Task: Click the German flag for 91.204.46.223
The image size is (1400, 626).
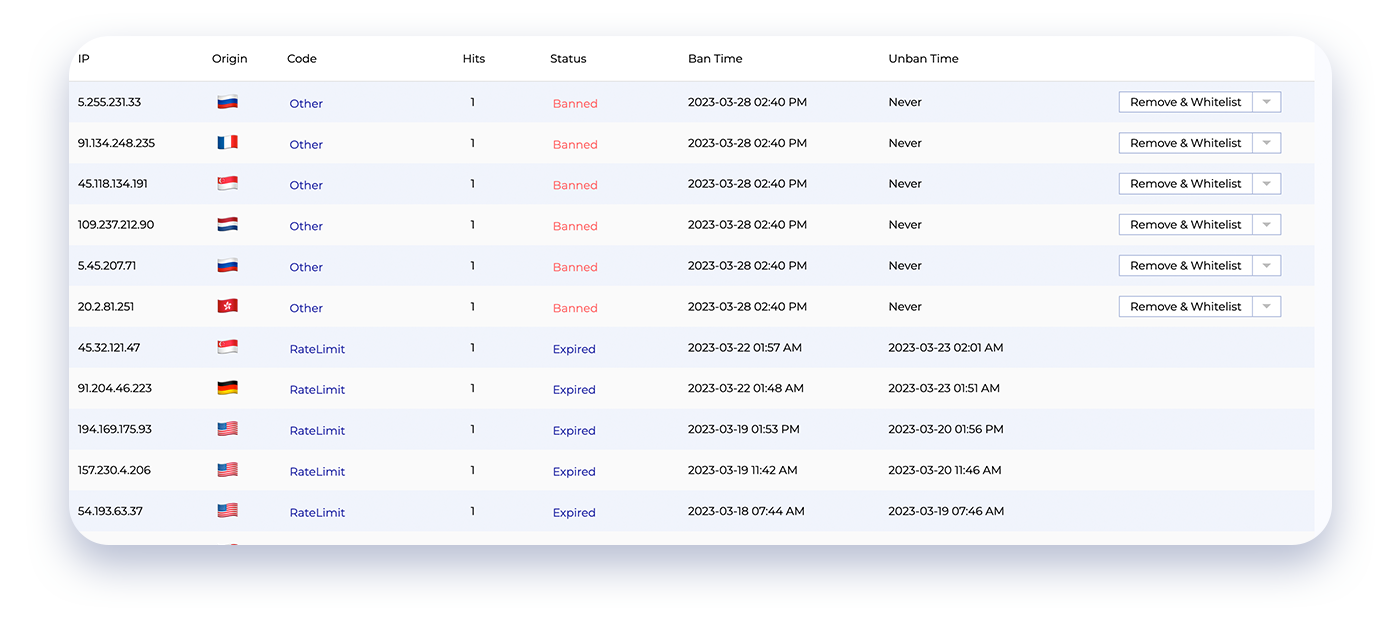Action: (227, 388)
